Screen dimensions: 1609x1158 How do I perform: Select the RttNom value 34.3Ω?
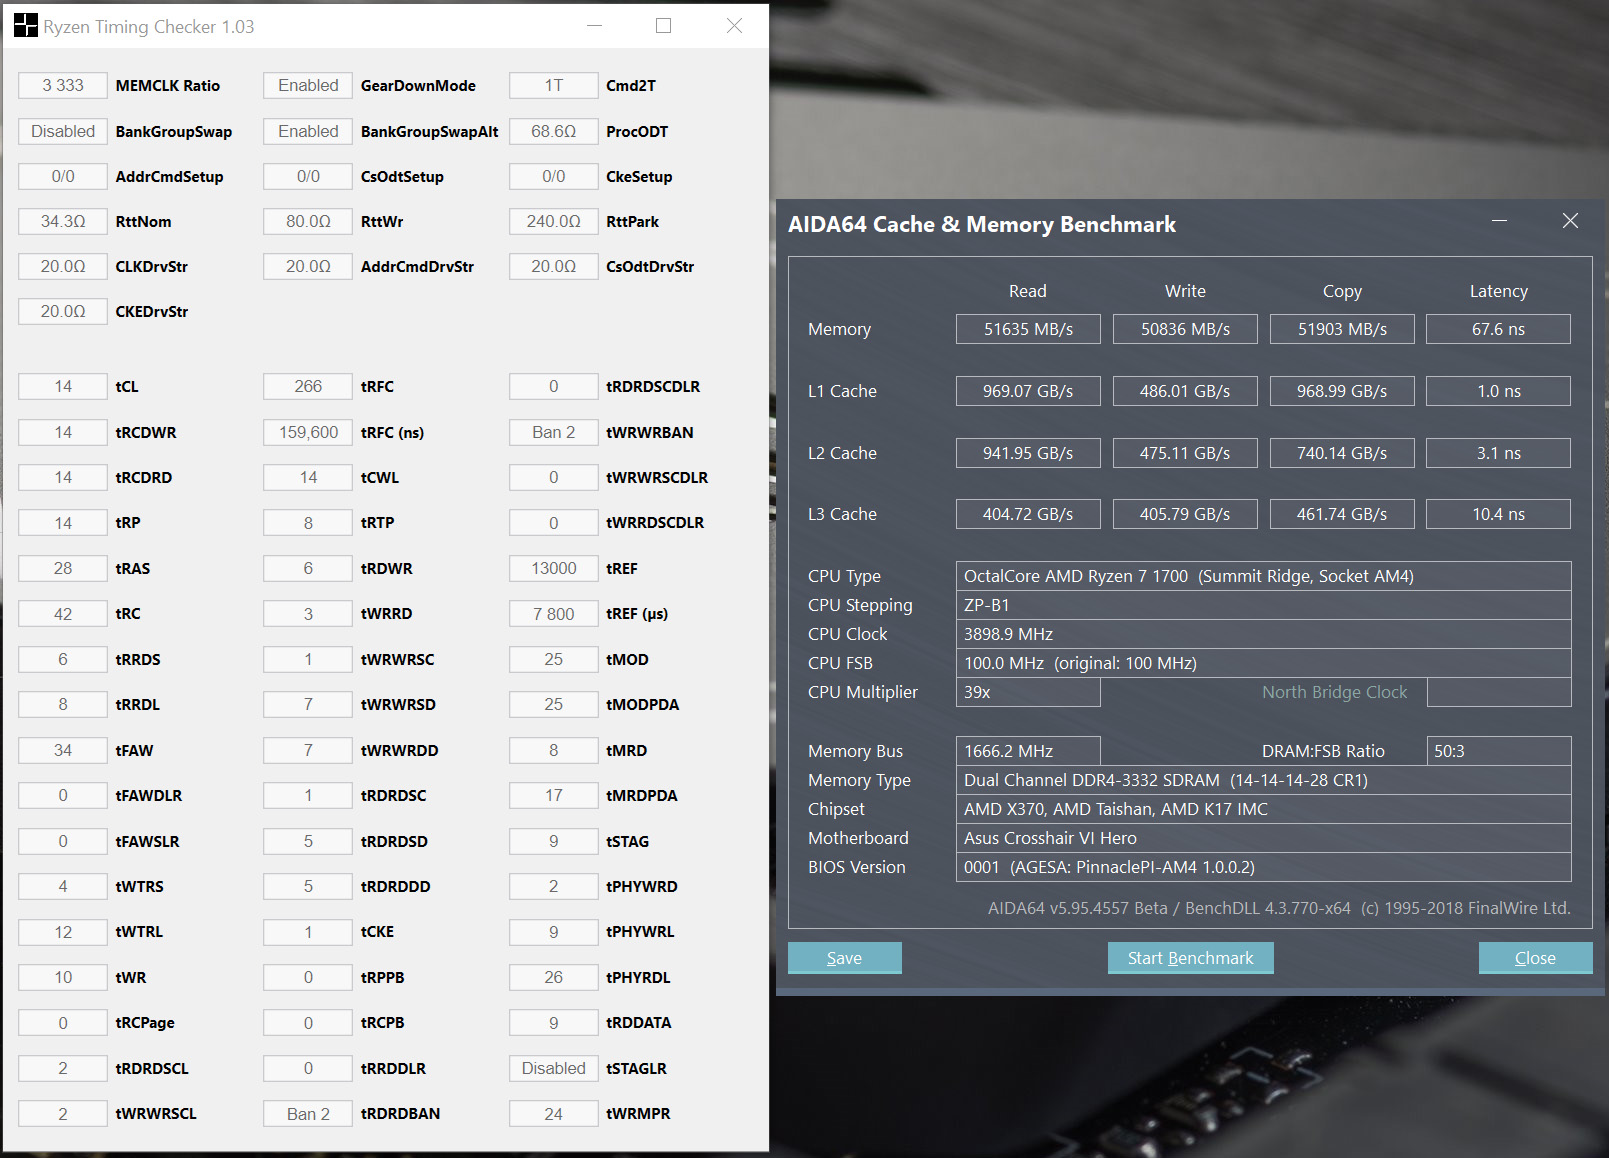click(x=63, y=221)
